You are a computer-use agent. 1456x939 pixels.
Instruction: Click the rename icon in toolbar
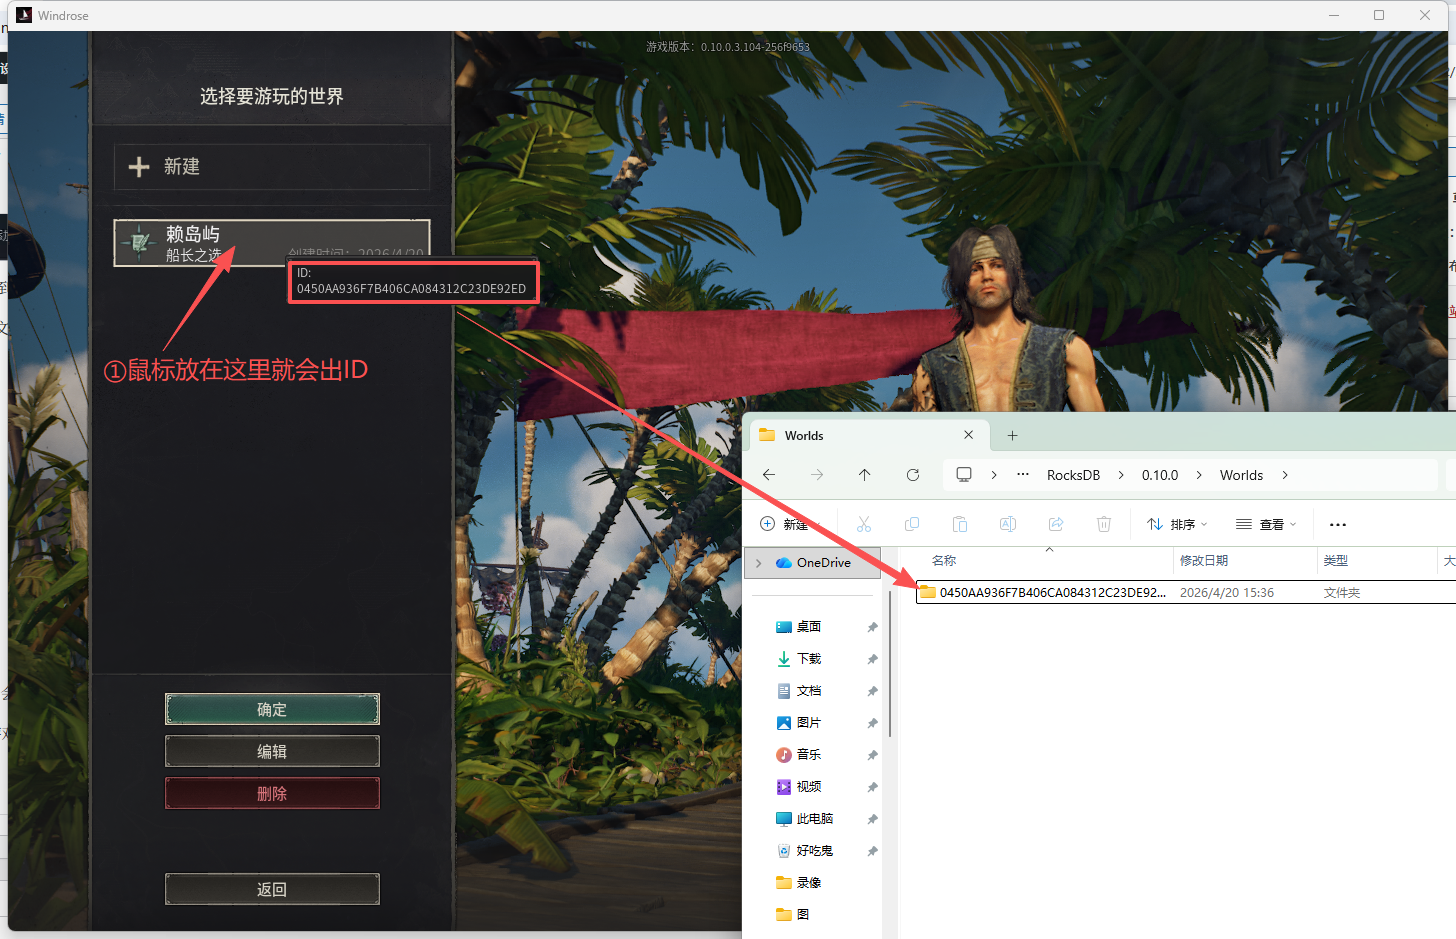click(1008, 524)
